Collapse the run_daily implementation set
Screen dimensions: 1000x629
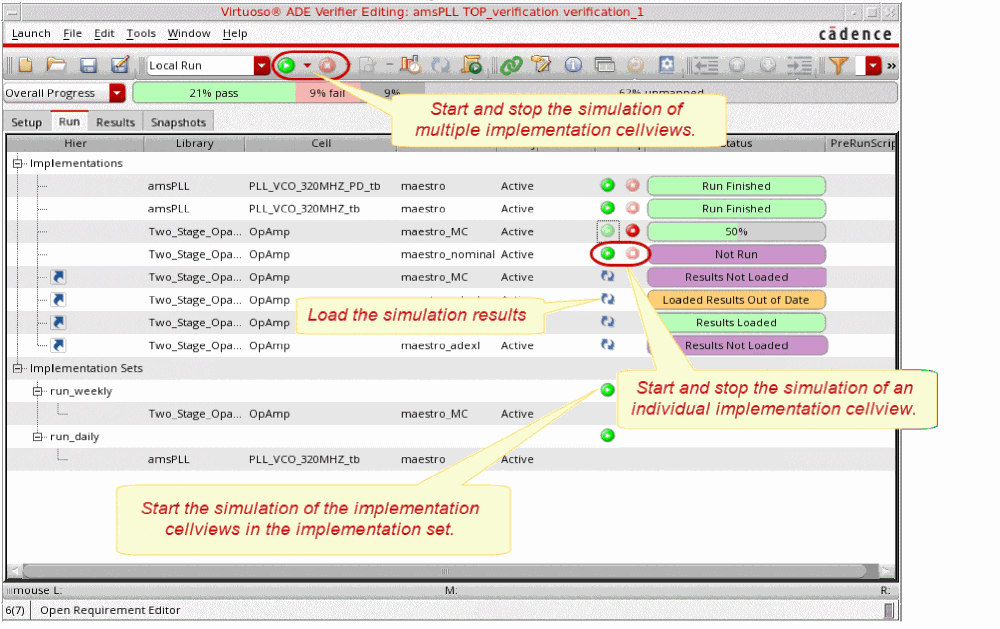click(39, 437)
